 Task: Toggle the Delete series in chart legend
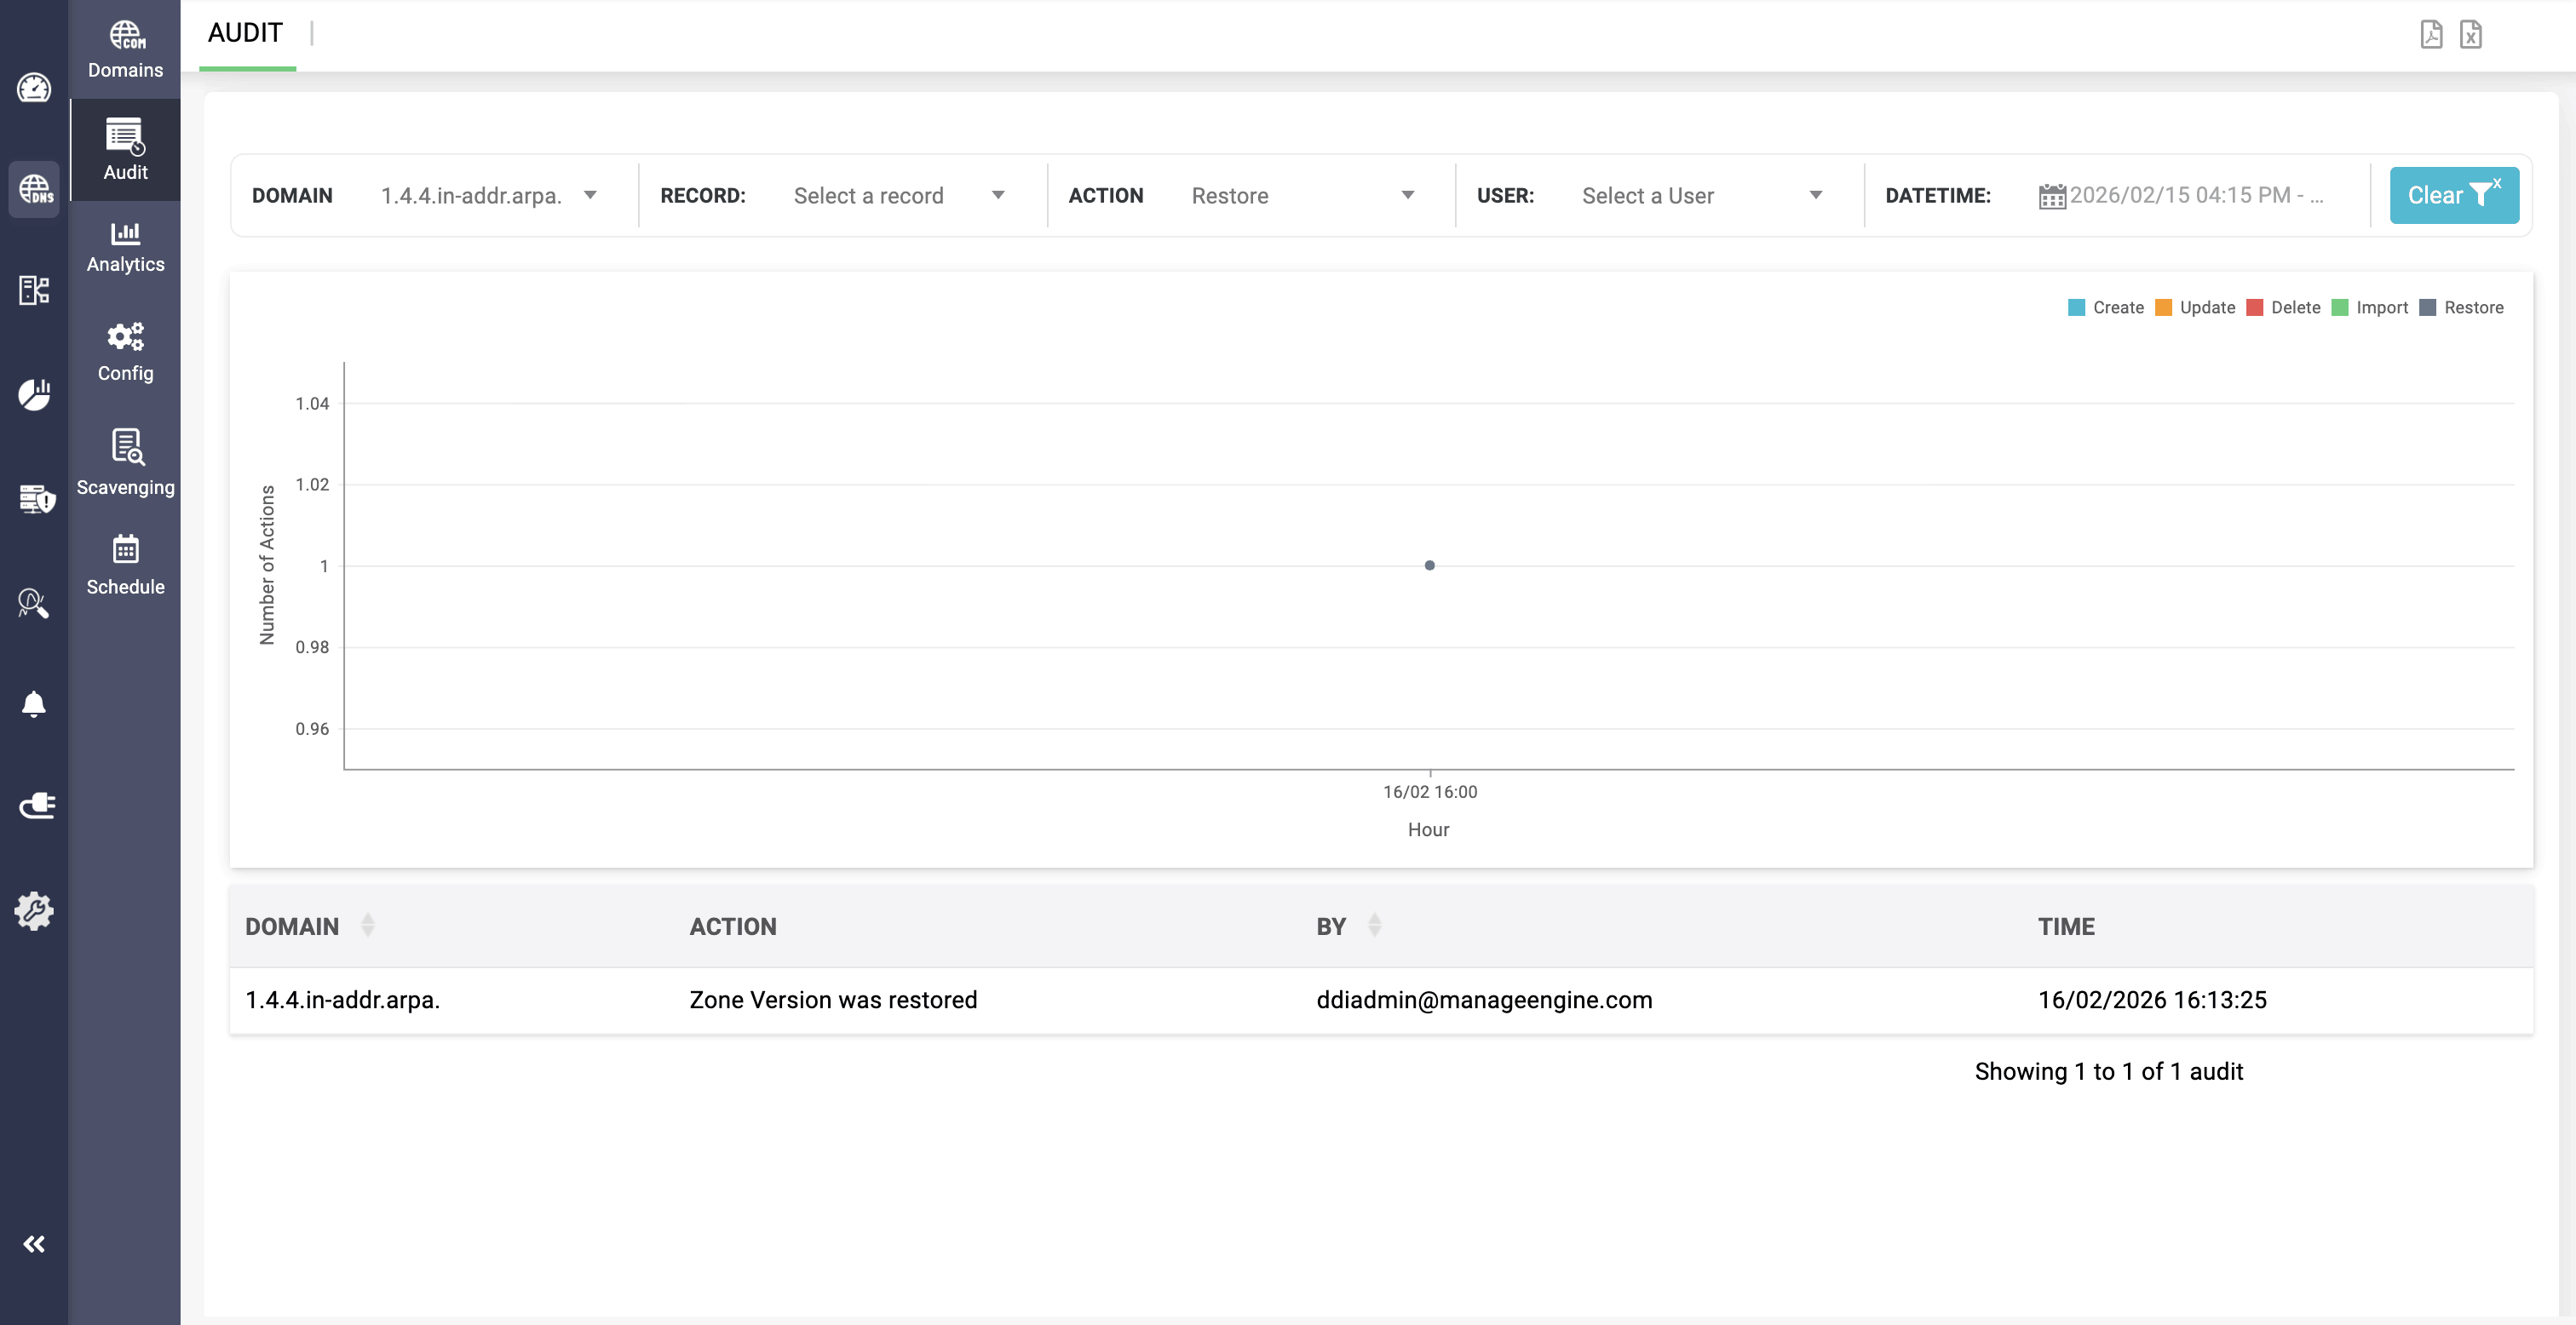tap(2295, 308)
